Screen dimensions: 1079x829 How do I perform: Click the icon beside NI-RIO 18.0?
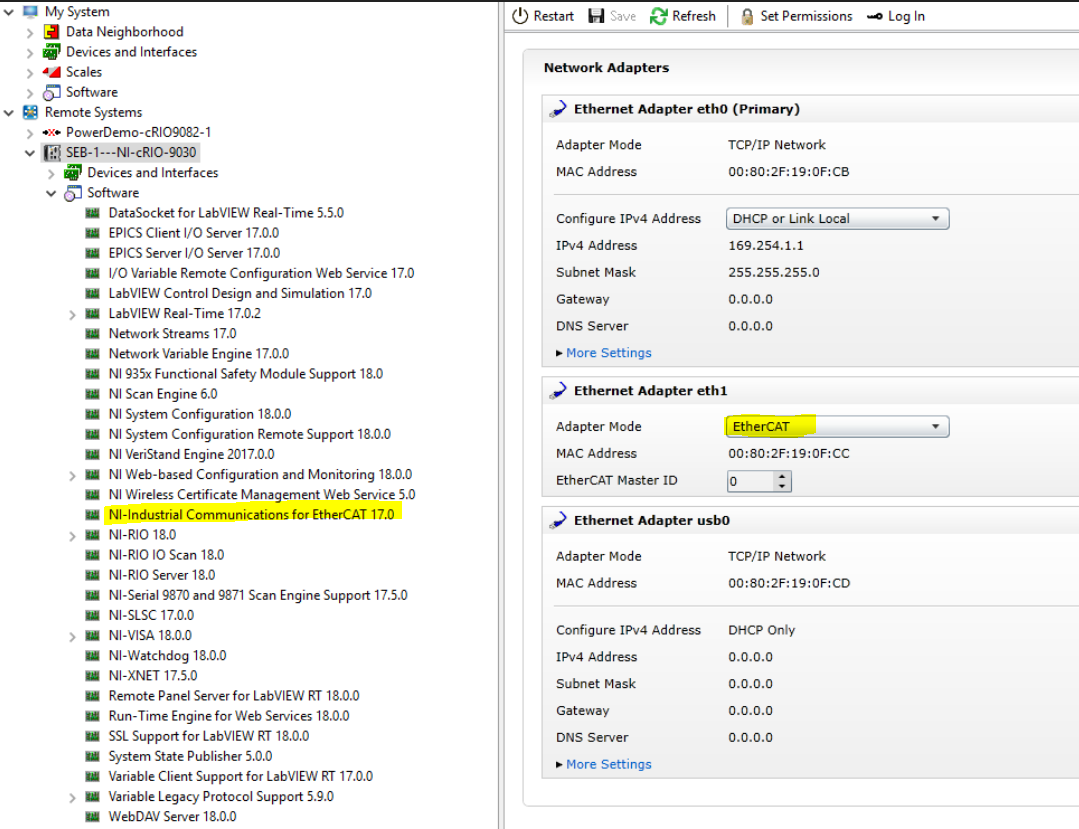92,535
